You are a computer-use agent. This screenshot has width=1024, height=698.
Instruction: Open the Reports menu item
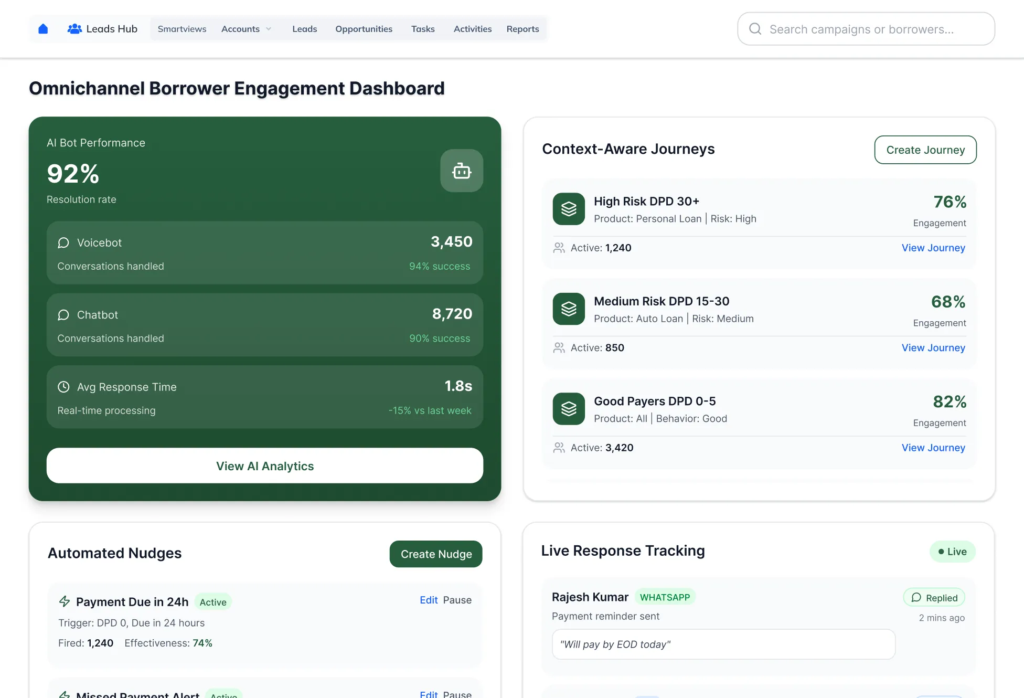pyautogui.click(x=522, y=29)
